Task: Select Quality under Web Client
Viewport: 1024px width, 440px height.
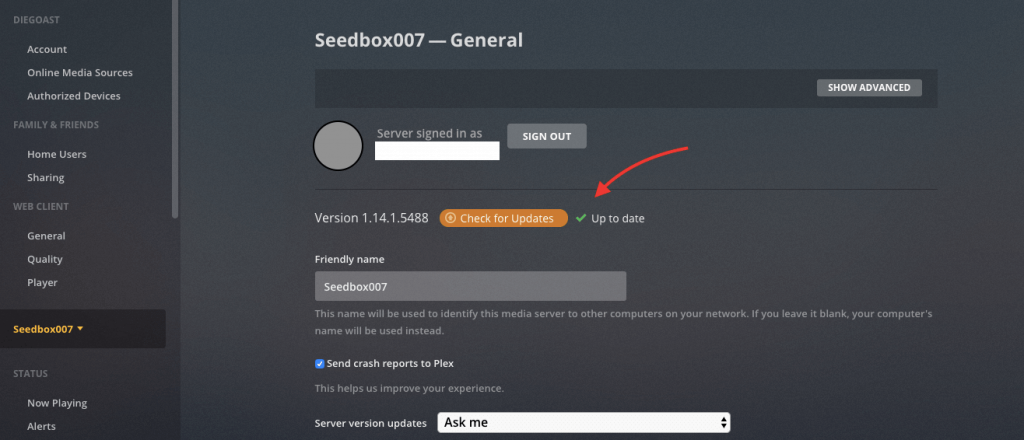Action: point(45,259)
